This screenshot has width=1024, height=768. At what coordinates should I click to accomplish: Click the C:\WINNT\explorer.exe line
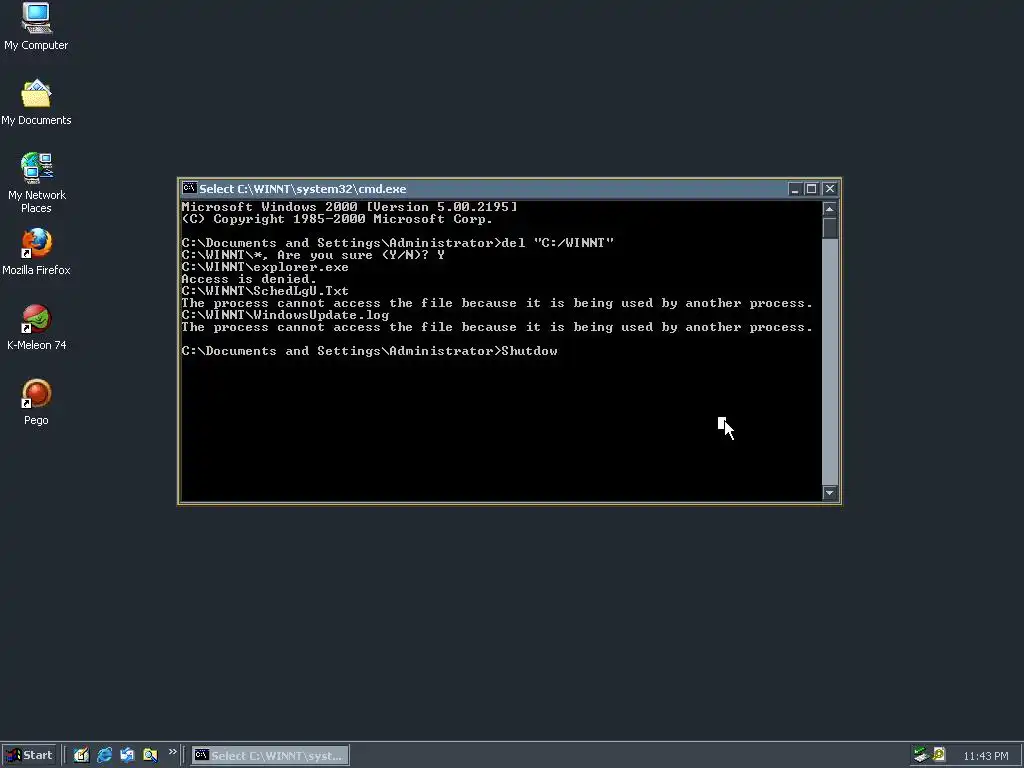[x=265, y=267]
